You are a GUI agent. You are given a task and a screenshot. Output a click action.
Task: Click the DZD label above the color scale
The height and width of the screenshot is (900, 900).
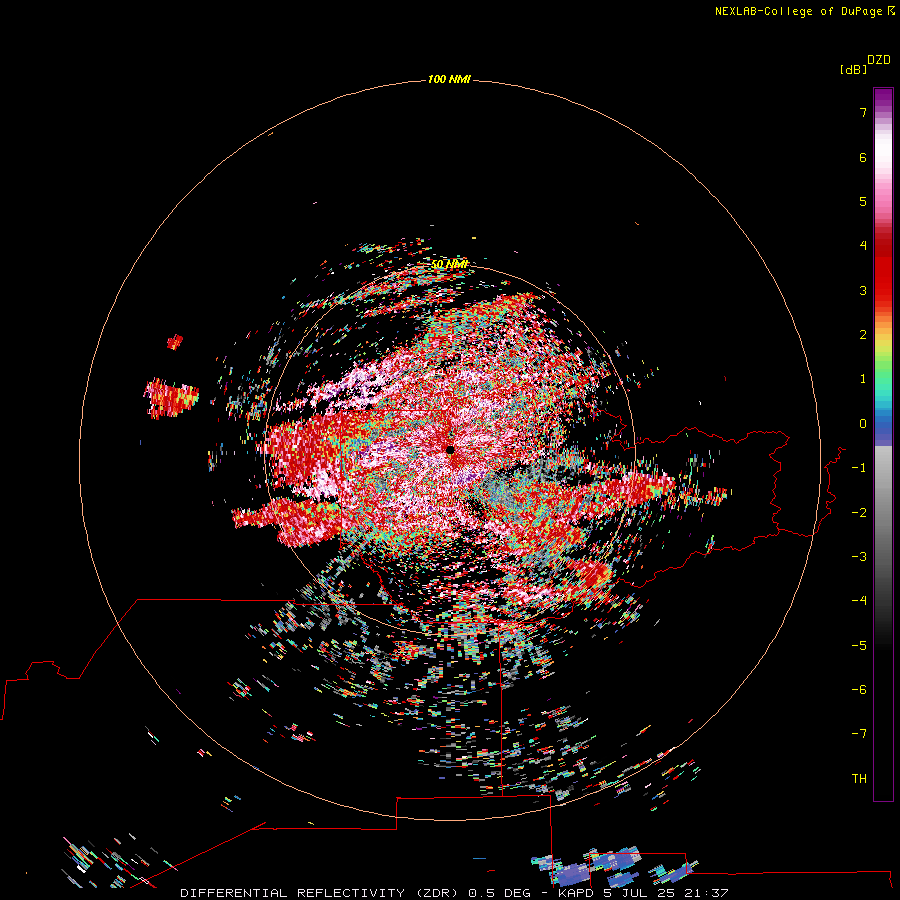879,60
